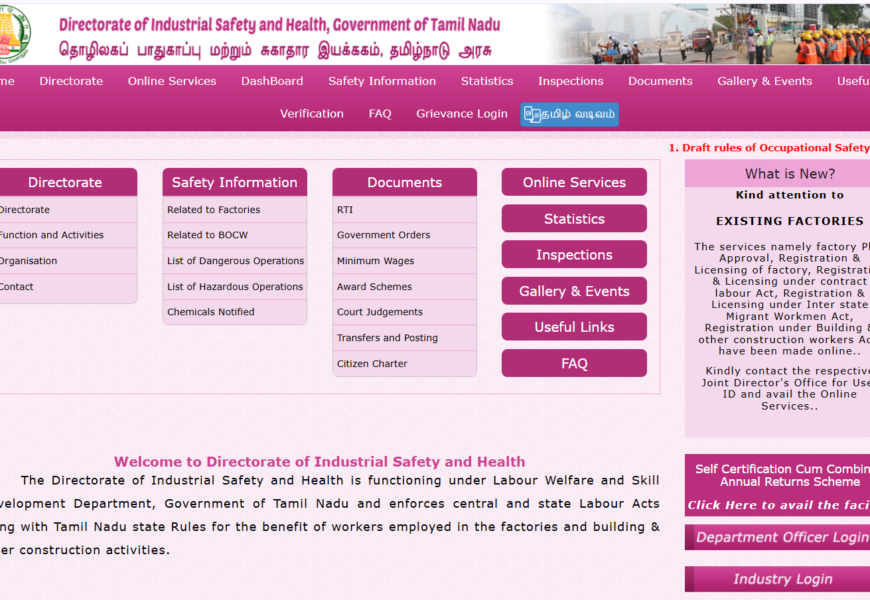Expand the Safety Information nav menu
The width and height of the screenshot is (870, 600).
tap(382, 81)
